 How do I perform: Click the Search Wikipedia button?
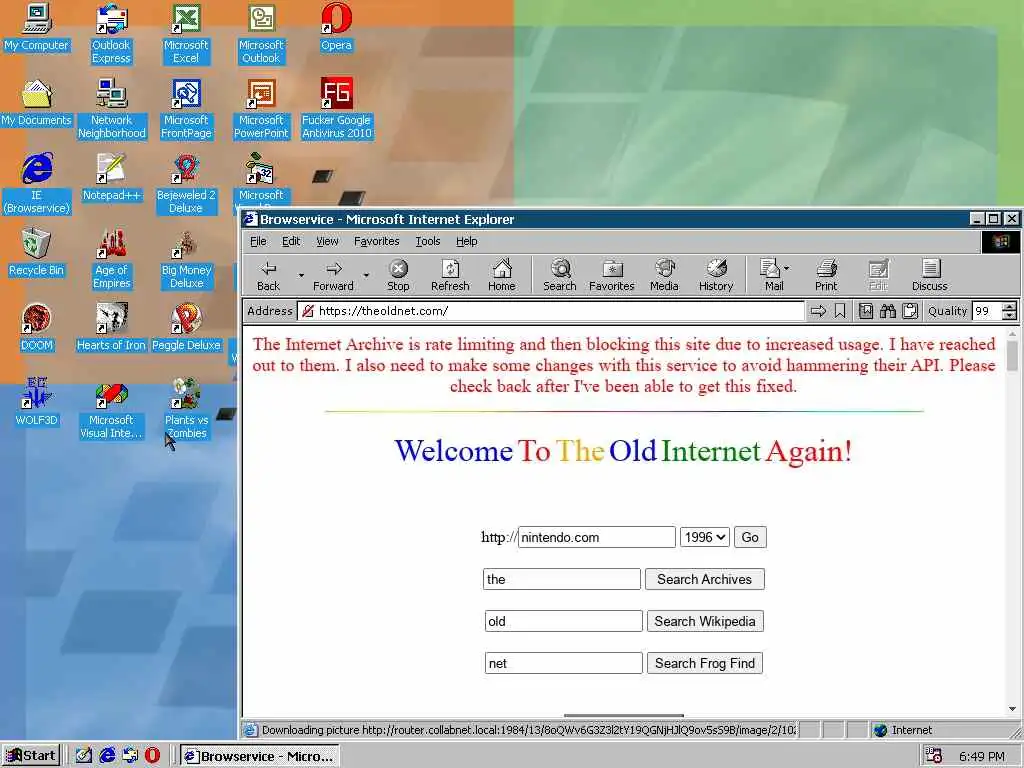pyautogui.click(x=705, y=621)
